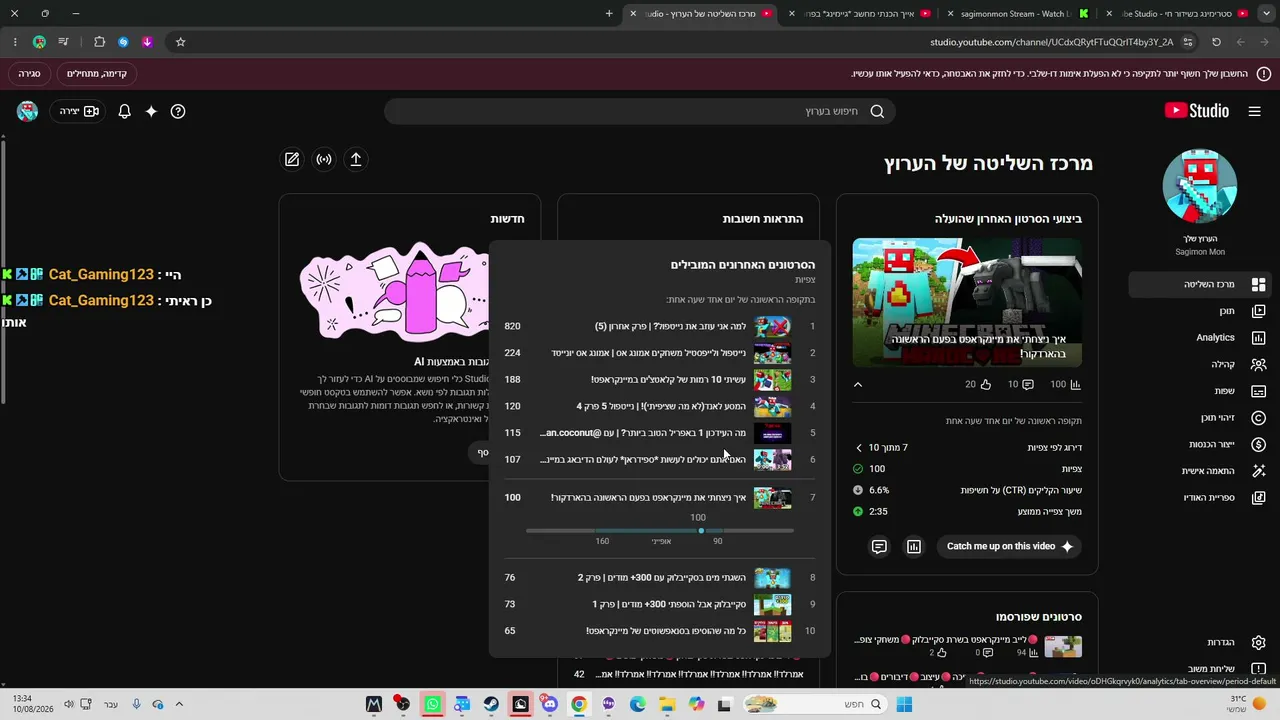1280x720 pixels.
Task: Click the studio.youtube.com address bar URL
Action: tap(1051, 42)
